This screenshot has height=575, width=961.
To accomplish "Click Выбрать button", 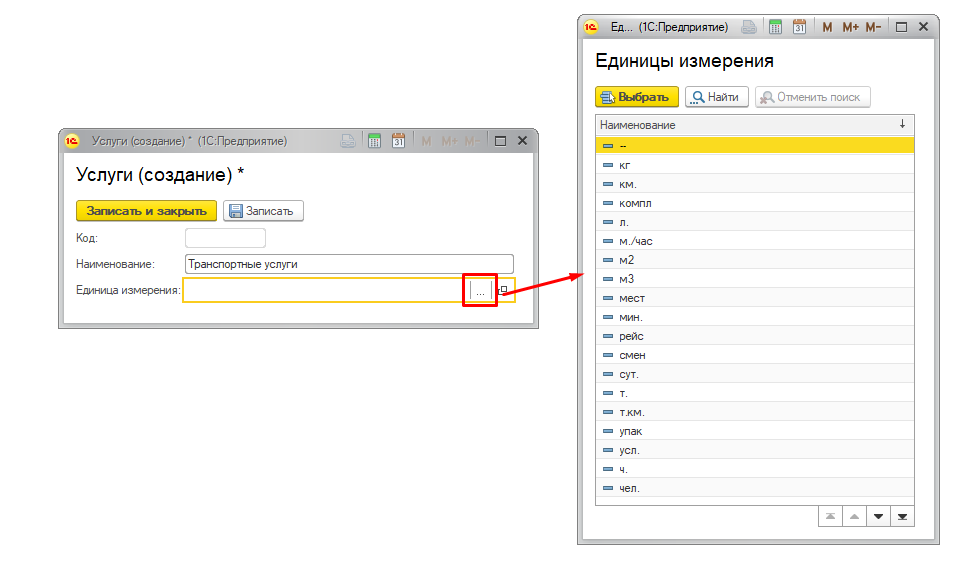I will coord(637,97).
